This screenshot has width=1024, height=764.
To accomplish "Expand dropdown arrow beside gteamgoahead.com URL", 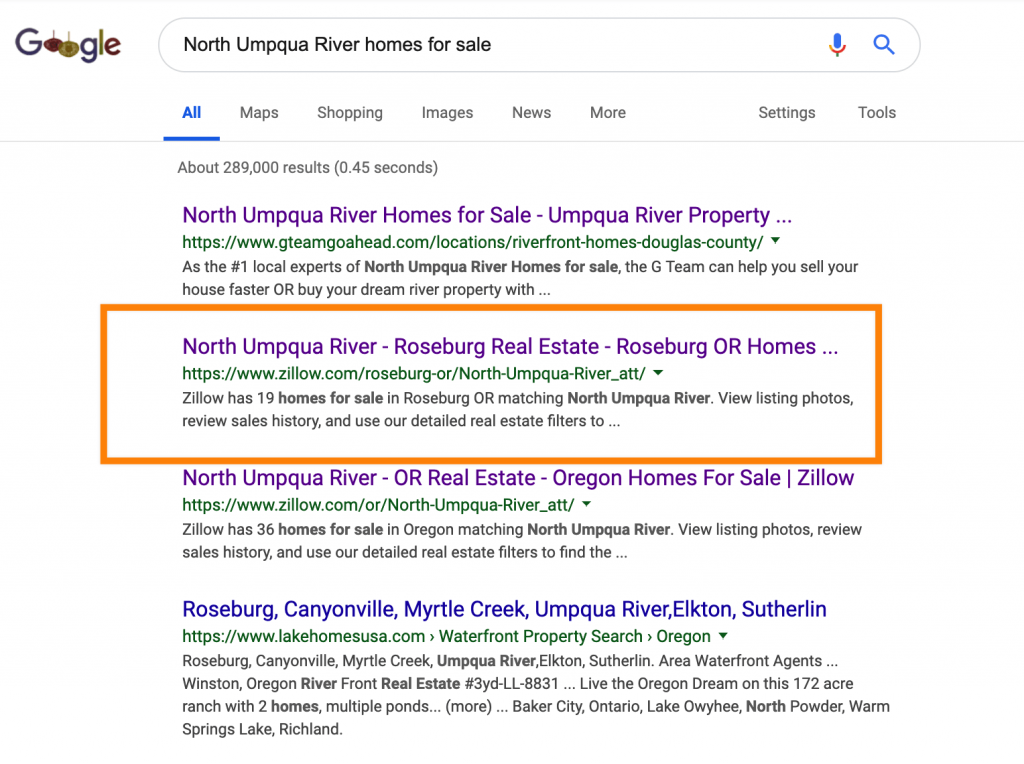I will (775, 241).
